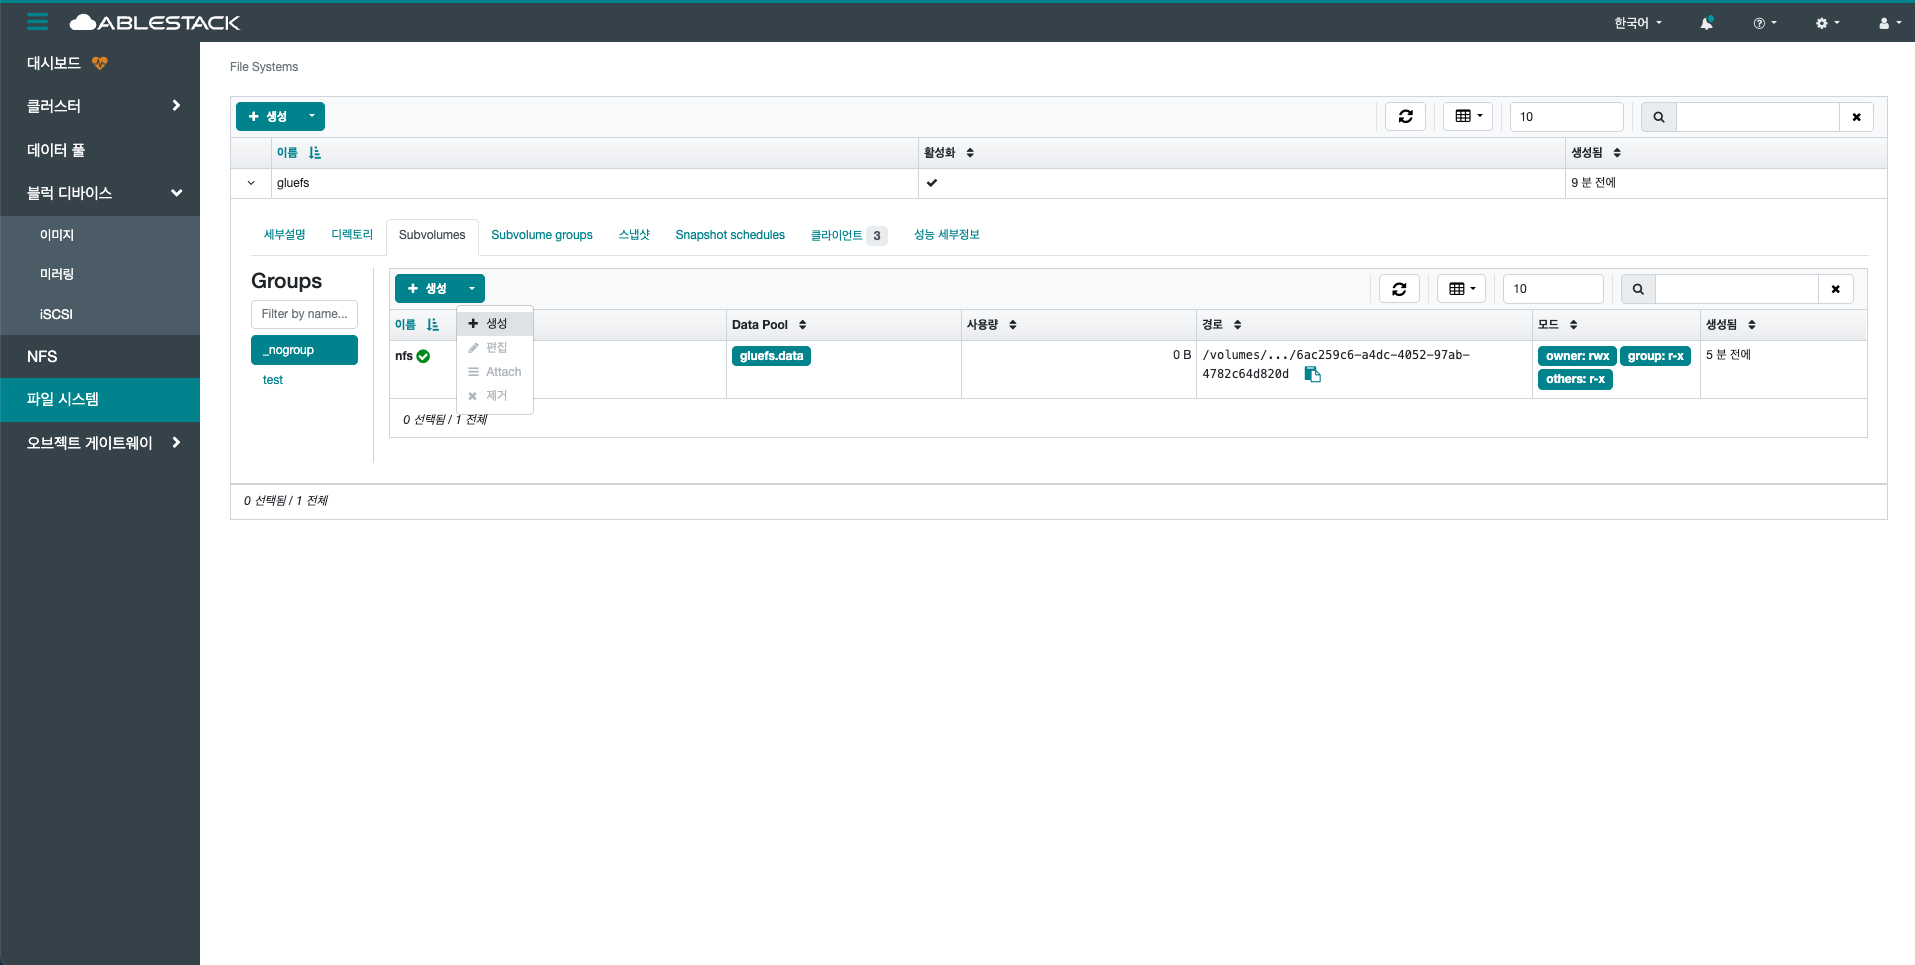The height and width of the screenshot is (965, 1915).
Task: Click the Filter by name input field
Action: pos(304,314)
